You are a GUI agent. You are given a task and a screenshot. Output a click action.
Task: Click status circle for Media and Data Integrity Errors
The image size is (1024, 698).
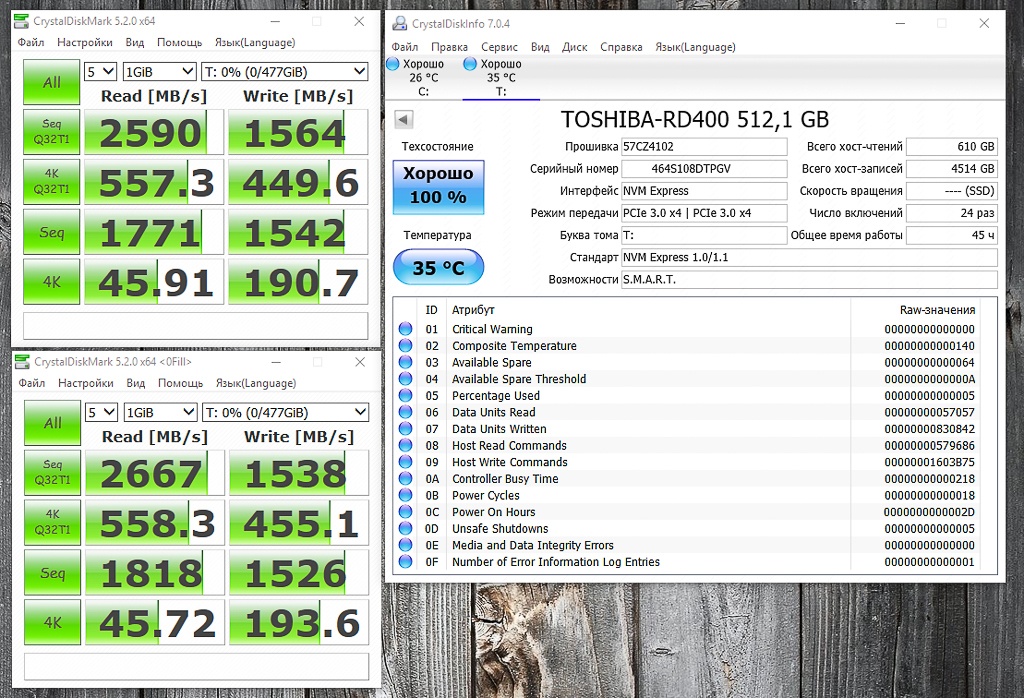(x=406, y=545)
